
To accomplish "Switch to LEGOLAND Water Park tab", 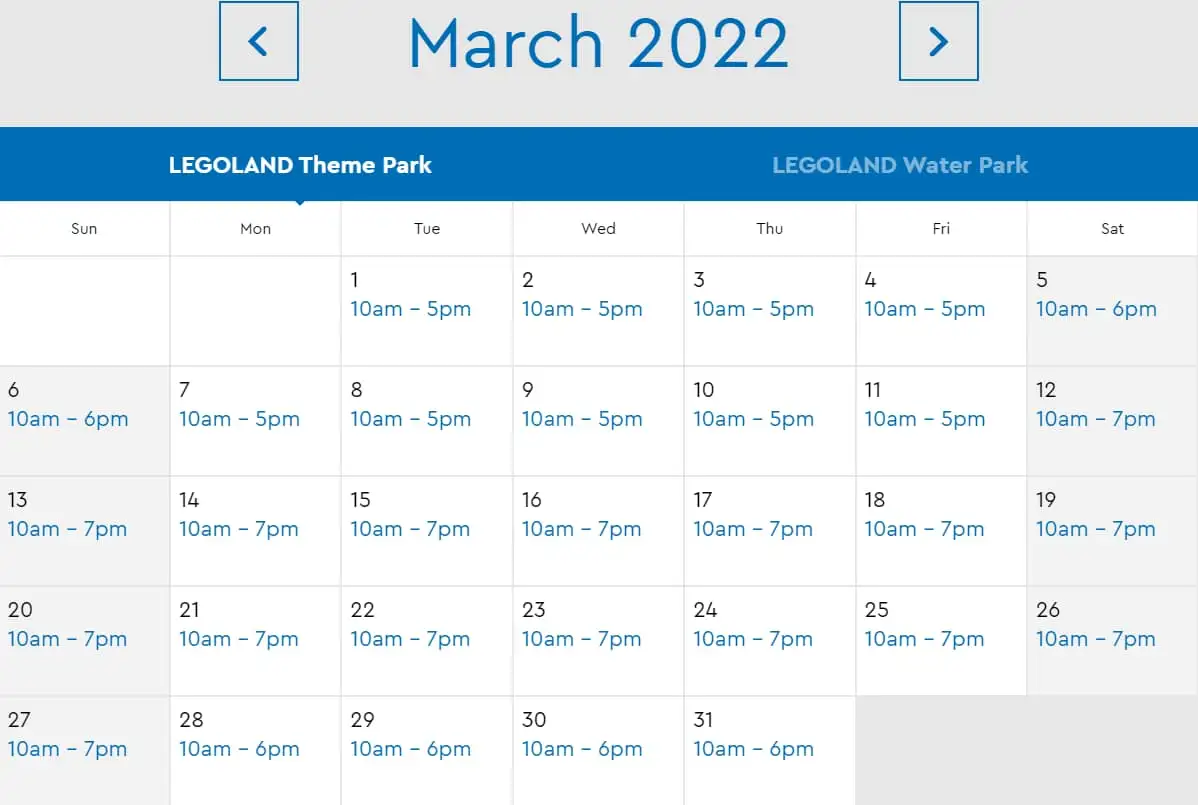I will tap(900, 165).
